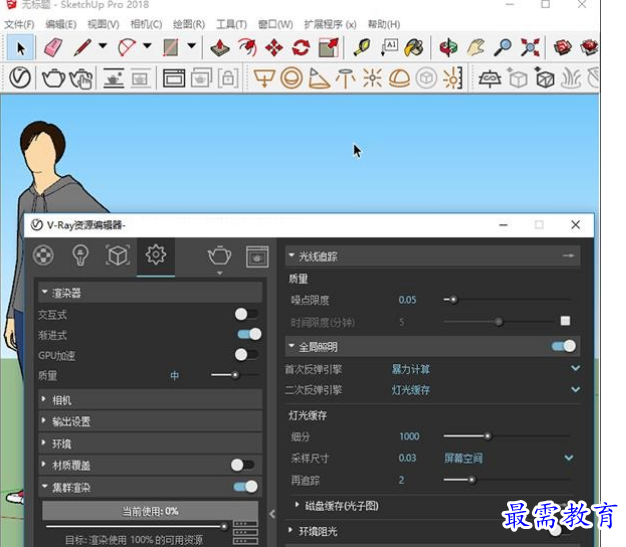Choose the Rotate tool
626x547 pixels.
(301, 48)
